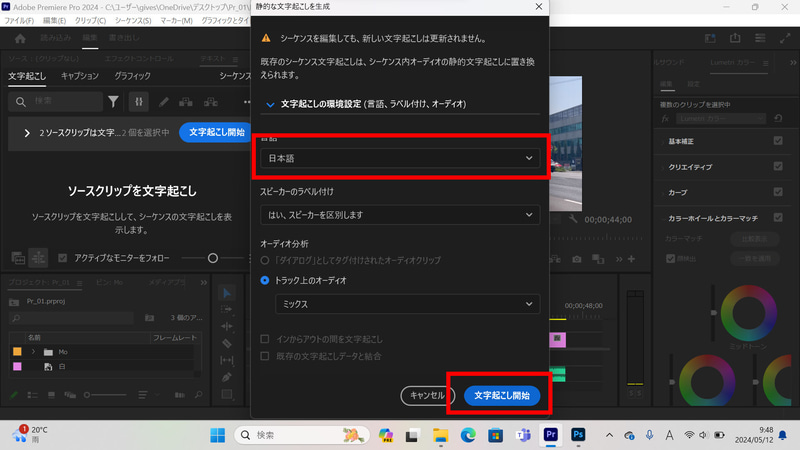
Task: Open Photoshop from the taskbar
Action: pyautogui.click(x=578, y=435)
